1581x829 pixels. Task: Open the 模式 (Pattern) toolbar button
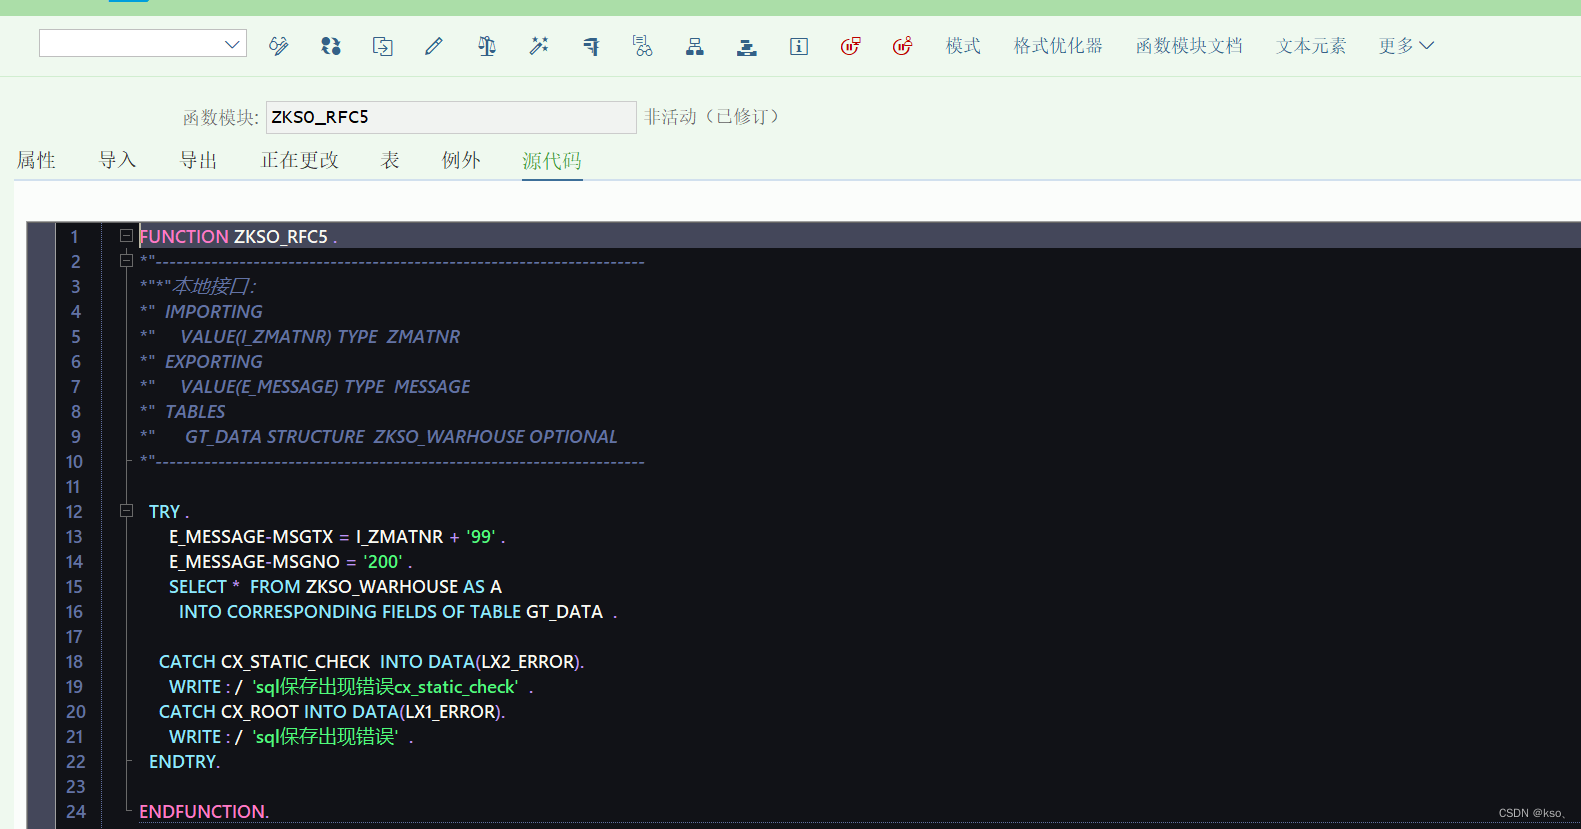964,46
